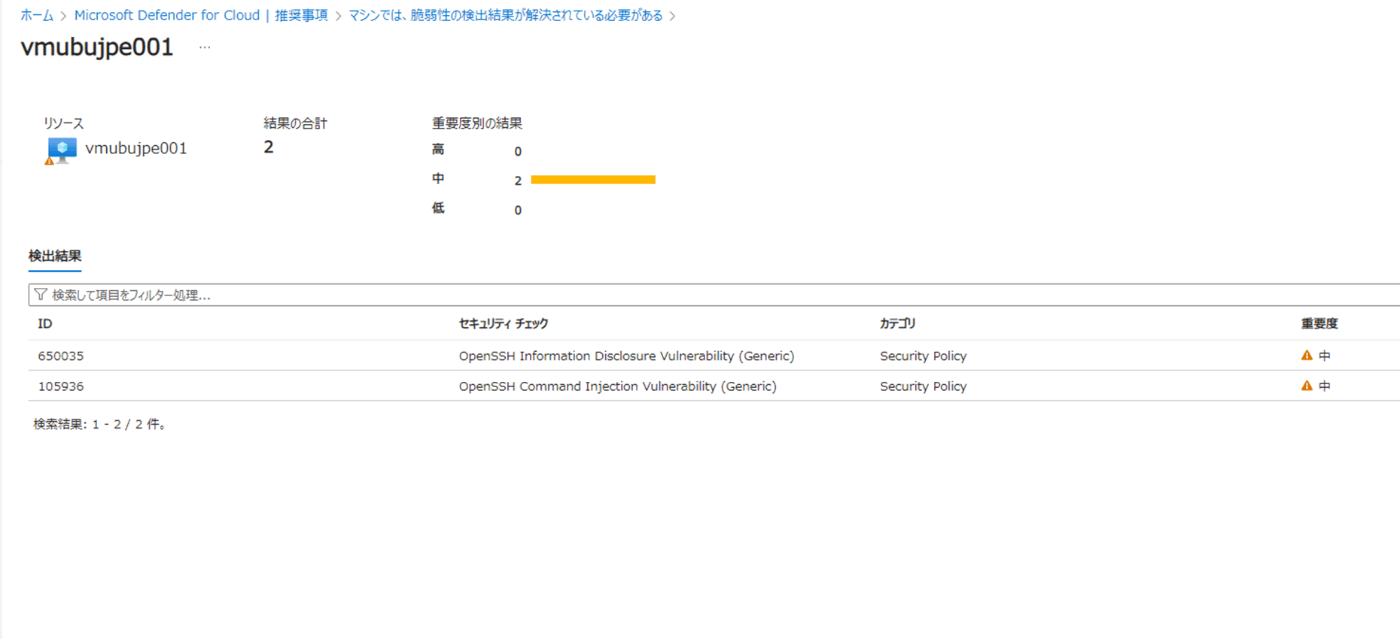
Task: Click the warning icon in row 650035
Action: [1307, 355]
